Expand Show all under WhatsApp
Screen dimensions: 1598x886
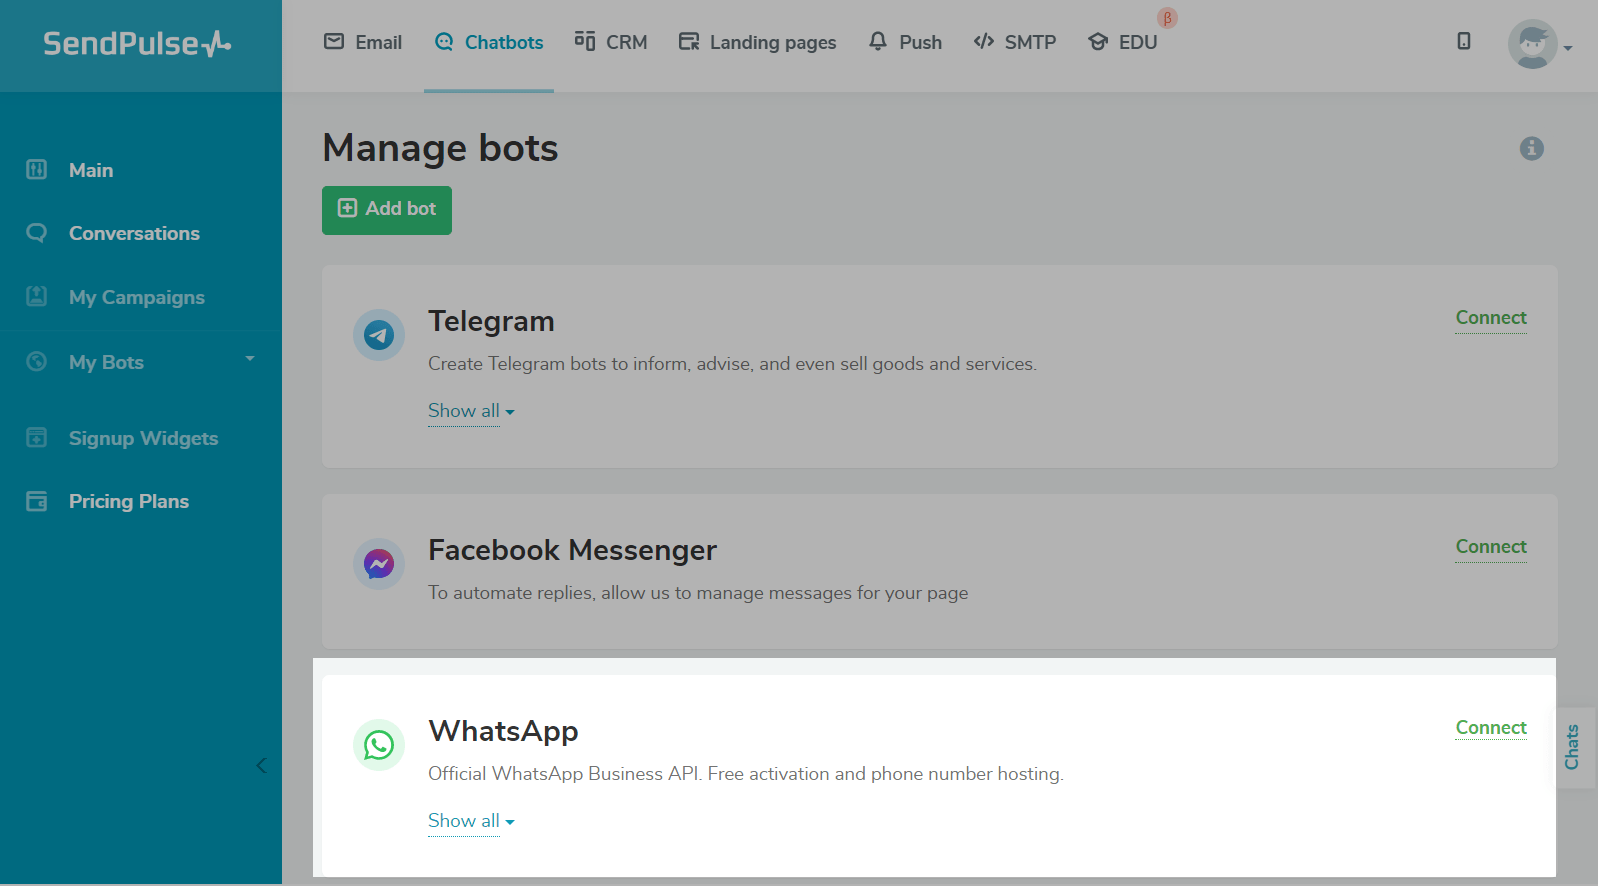[471, 821]
